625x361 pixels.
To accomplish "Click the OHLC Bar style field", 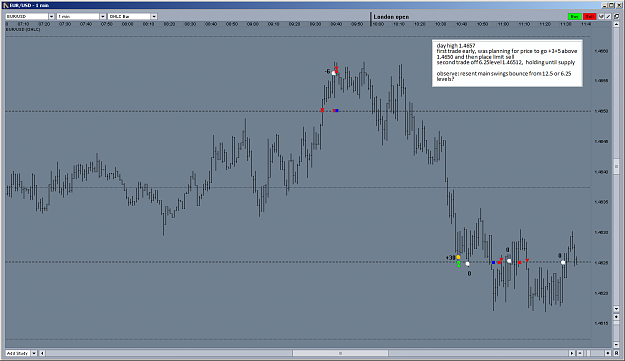I will coord(130,16).
